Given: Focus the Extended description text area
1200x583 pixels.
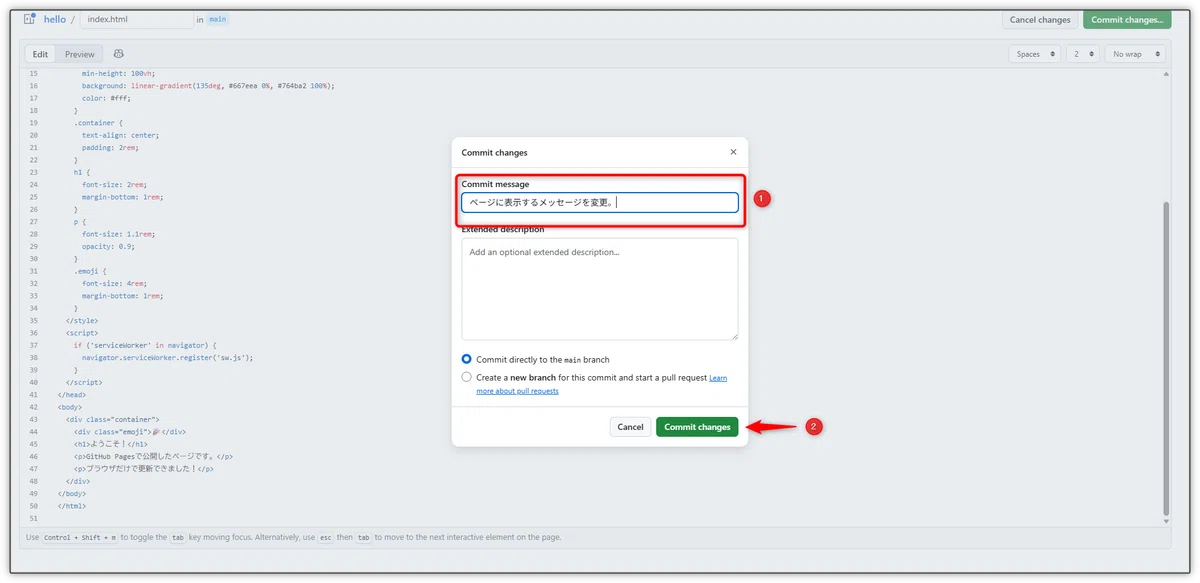Looking at the screenshot, I should pyautogui.click(x=600, y=289).
